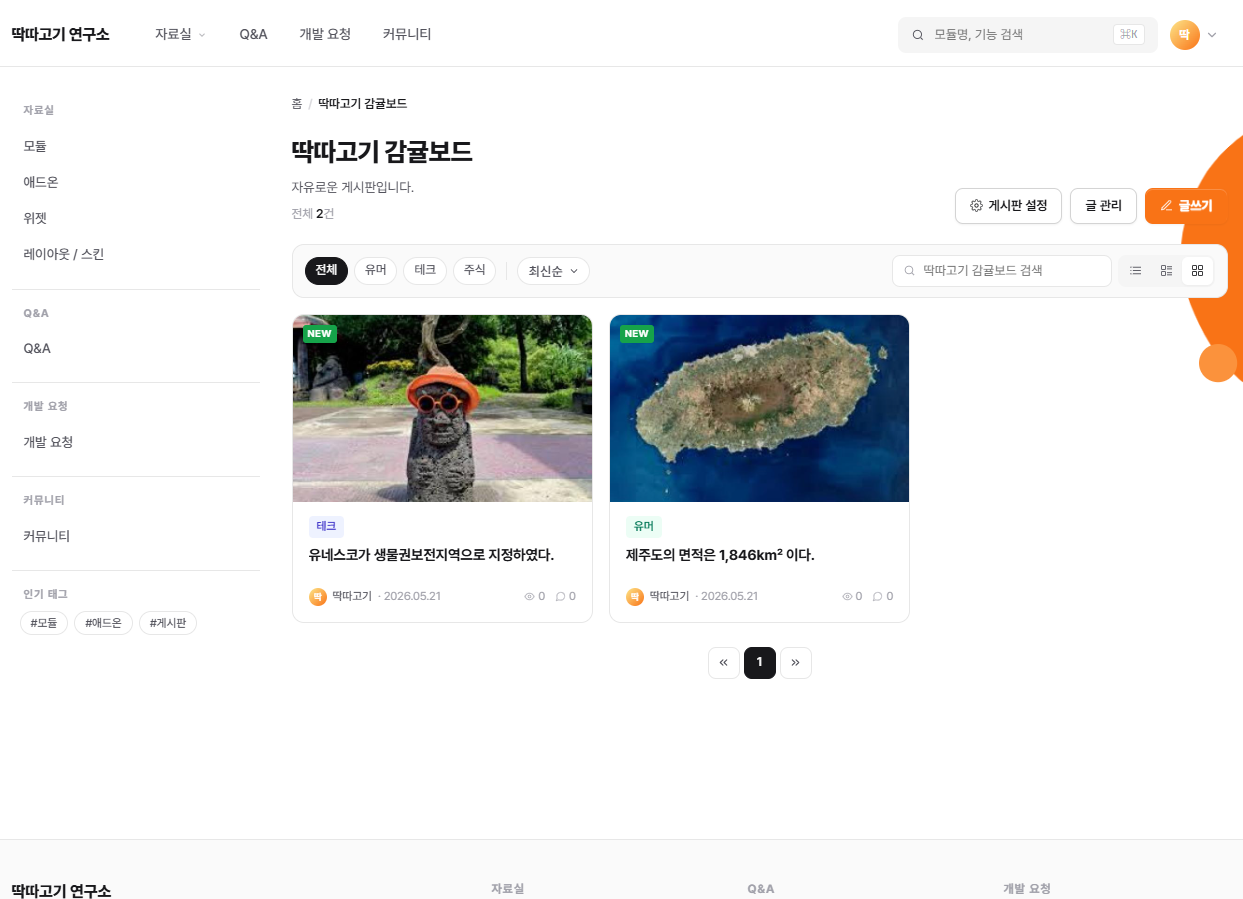This screenshot has width=1243, height=899.
Task: Go to the last page with »
Action: 796,662
